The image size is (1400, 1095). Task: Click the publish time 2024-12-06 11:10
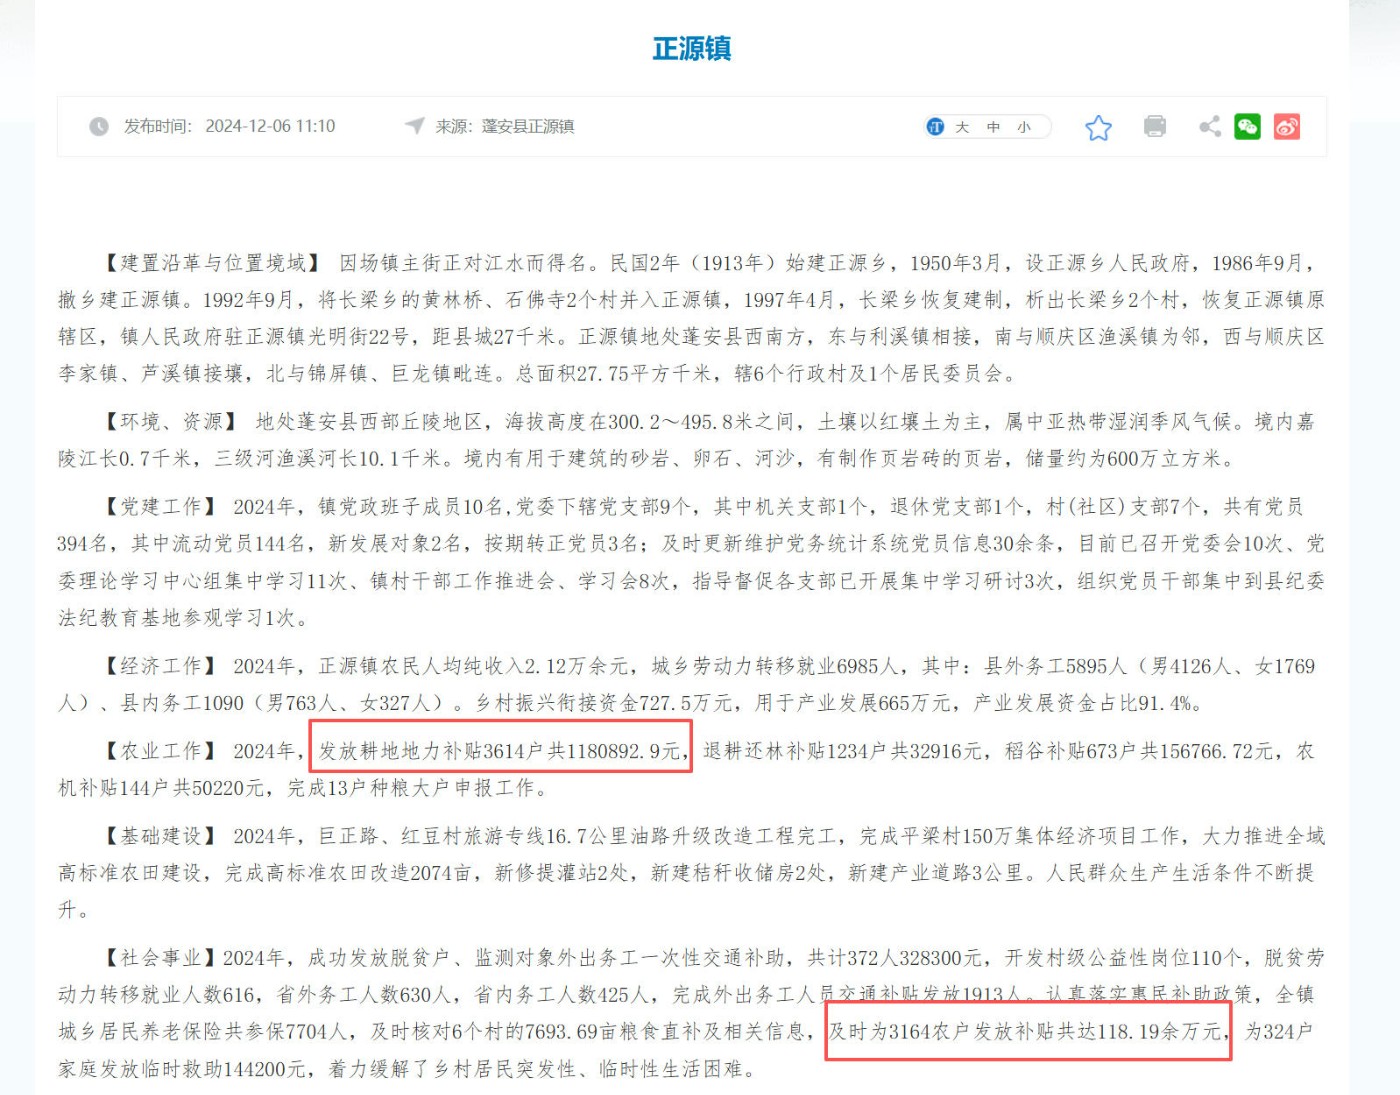click(x=270, y=127)
